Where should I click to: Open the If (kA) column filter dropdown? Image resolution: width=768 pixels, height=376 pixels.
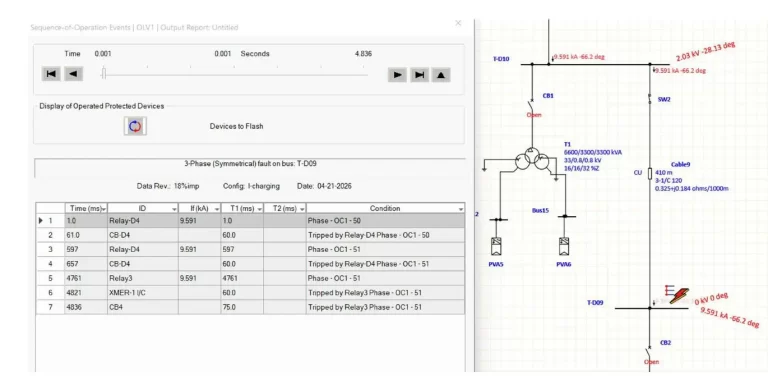(x=217, y=209)
